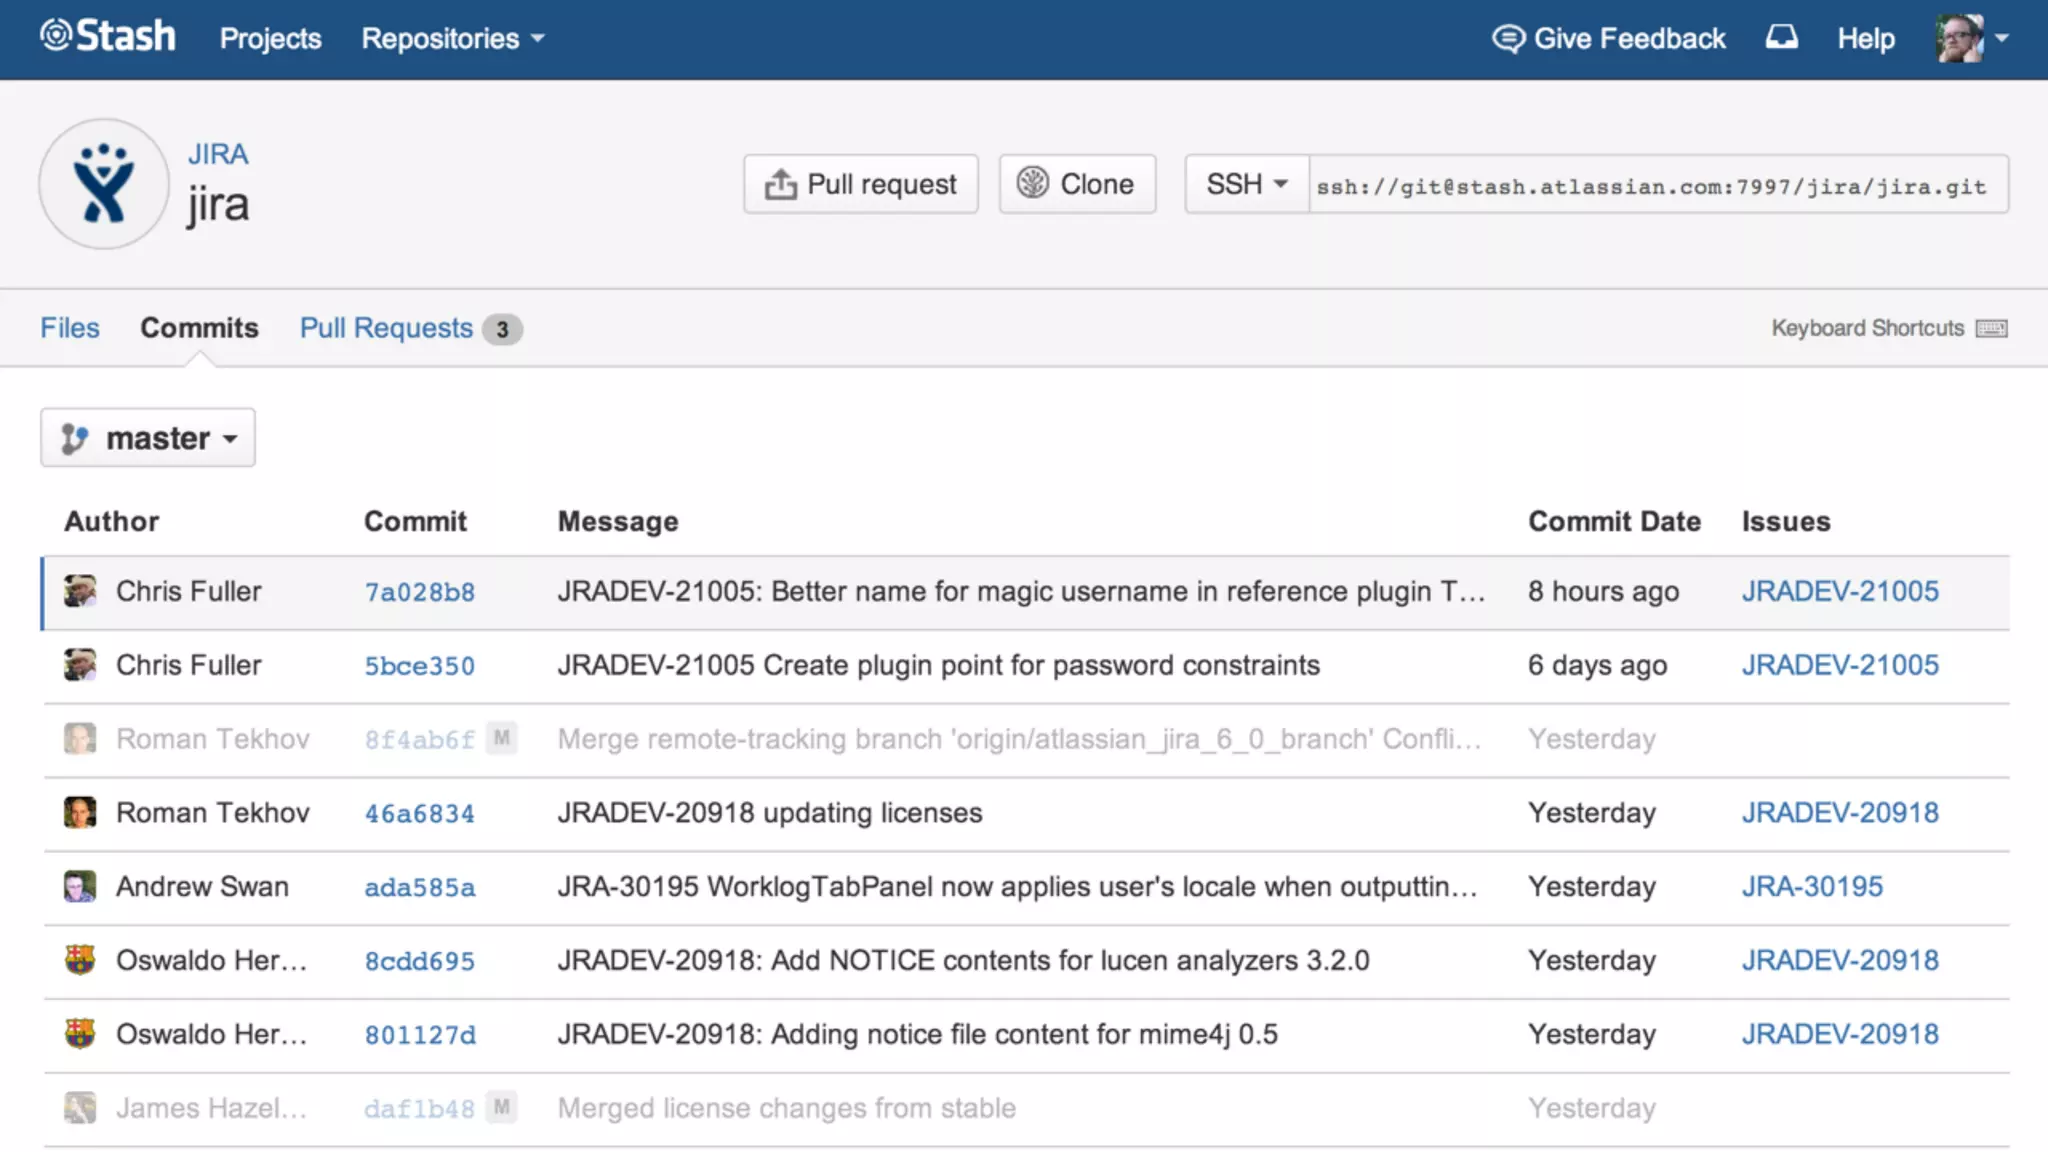Click Oswaldo's avatar on commit 8cdd695

(80, 960)
